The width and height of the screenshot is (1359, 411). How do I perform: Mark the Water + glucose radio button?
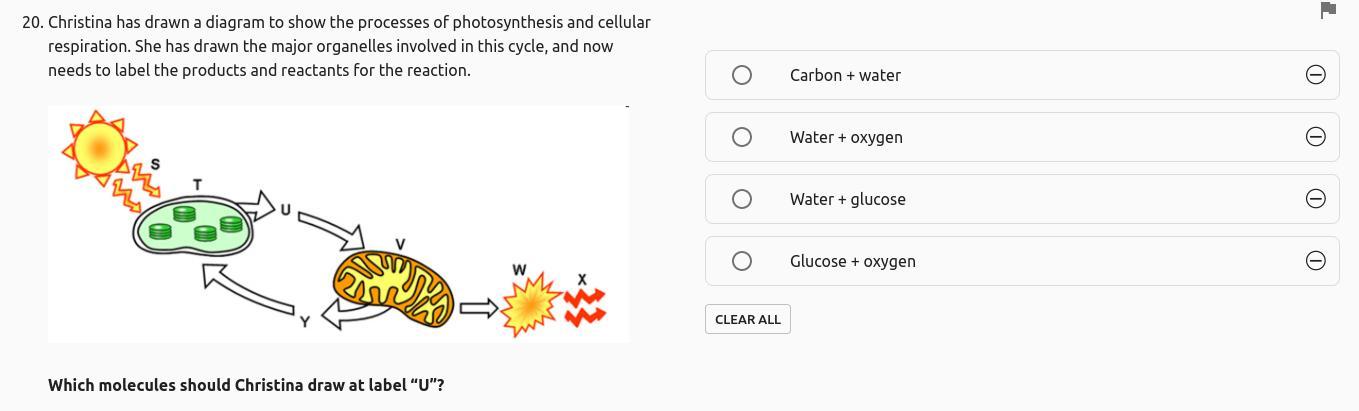tap(742, 199)
